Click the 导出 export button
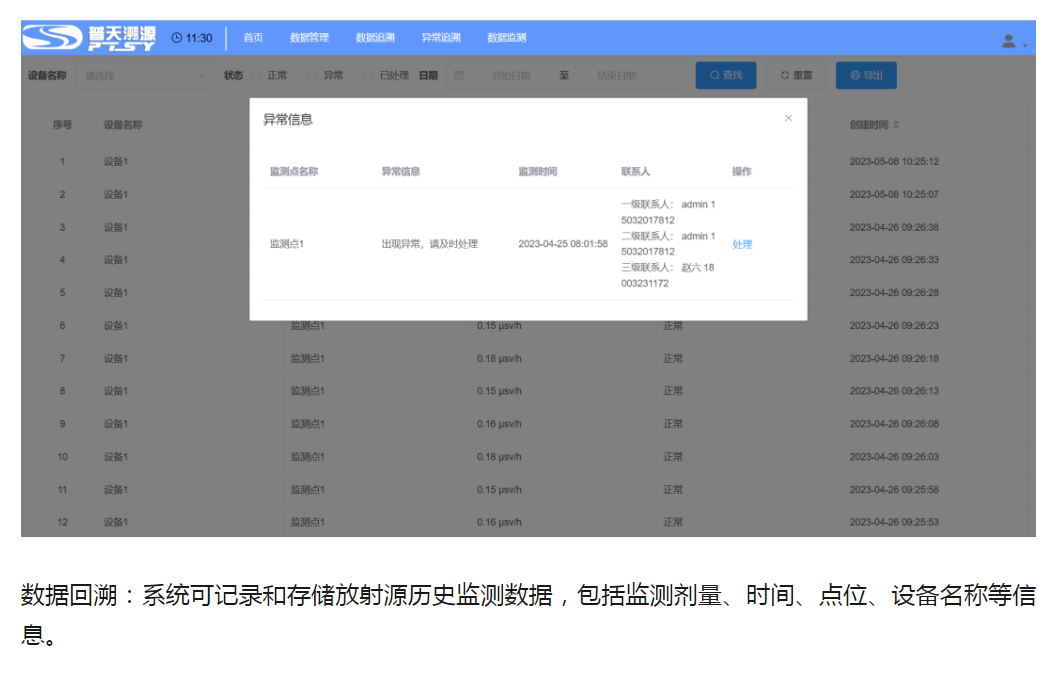 [x=866, y=75]
